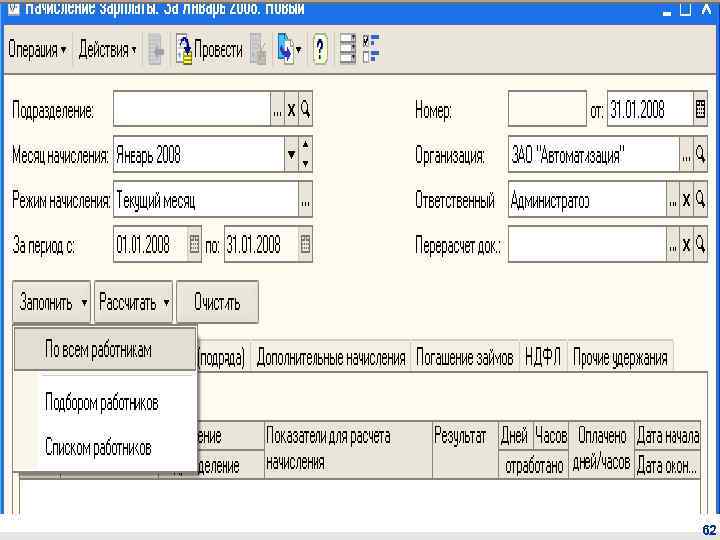Open the Ответственный ellipsis selector
720x540 pixels.
[x=673, y=200]
